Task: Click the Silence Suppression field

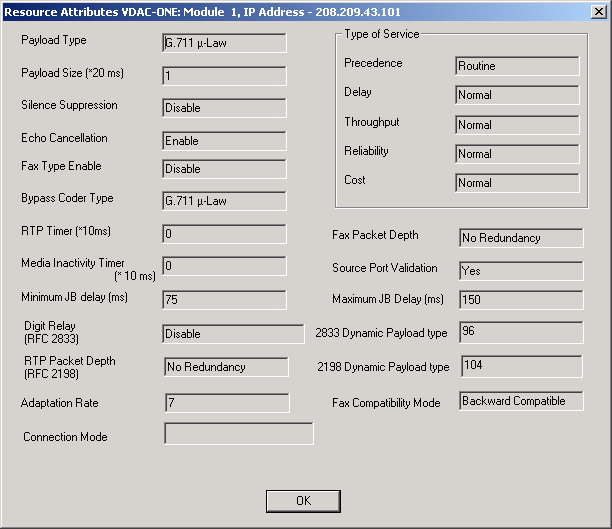Action: tap(224, 108)
